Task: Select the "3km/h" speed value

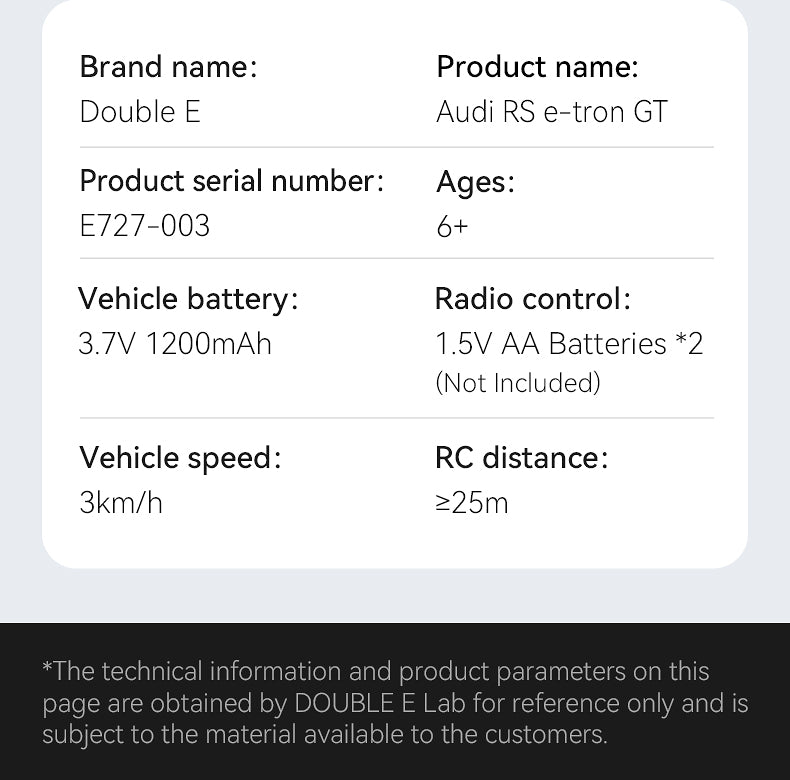Action: (x=121, y=502)
